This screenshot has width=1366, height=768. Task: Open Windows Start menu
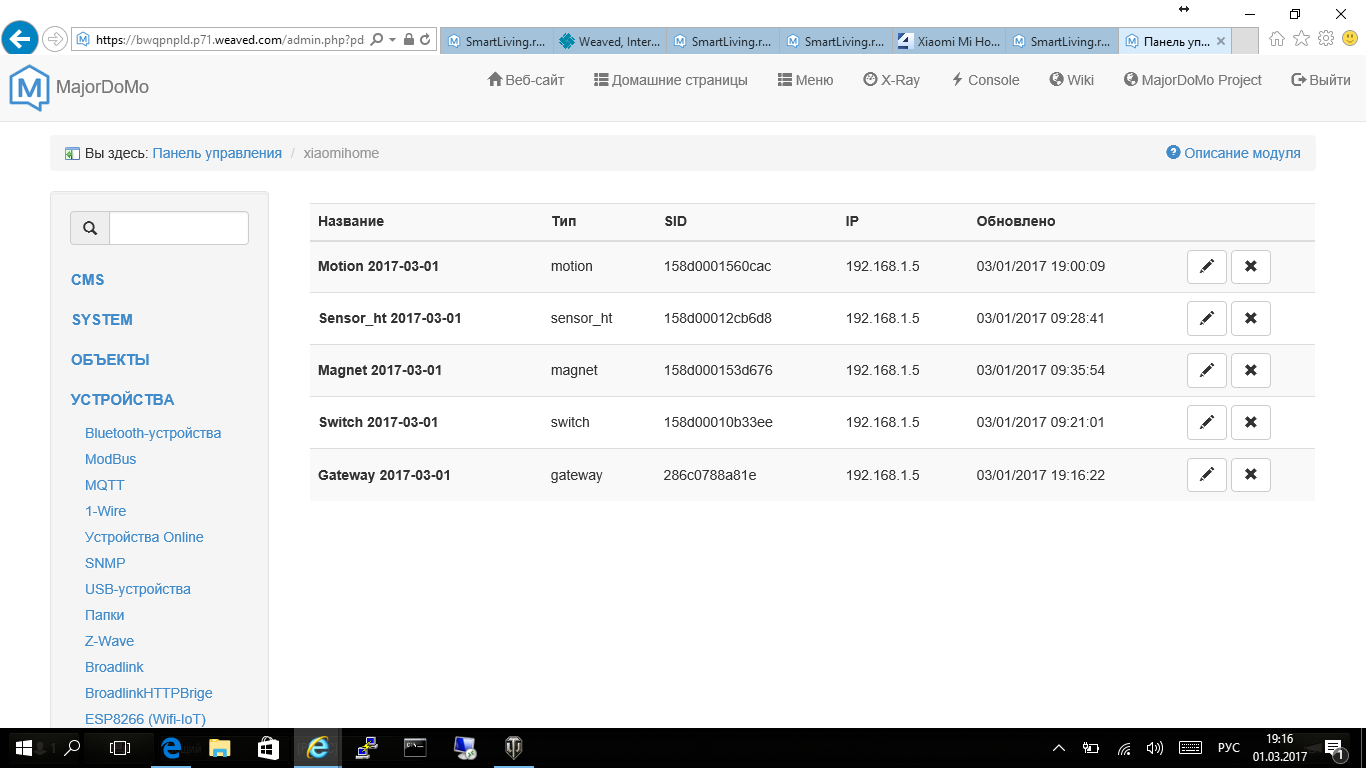pos(24,747)
